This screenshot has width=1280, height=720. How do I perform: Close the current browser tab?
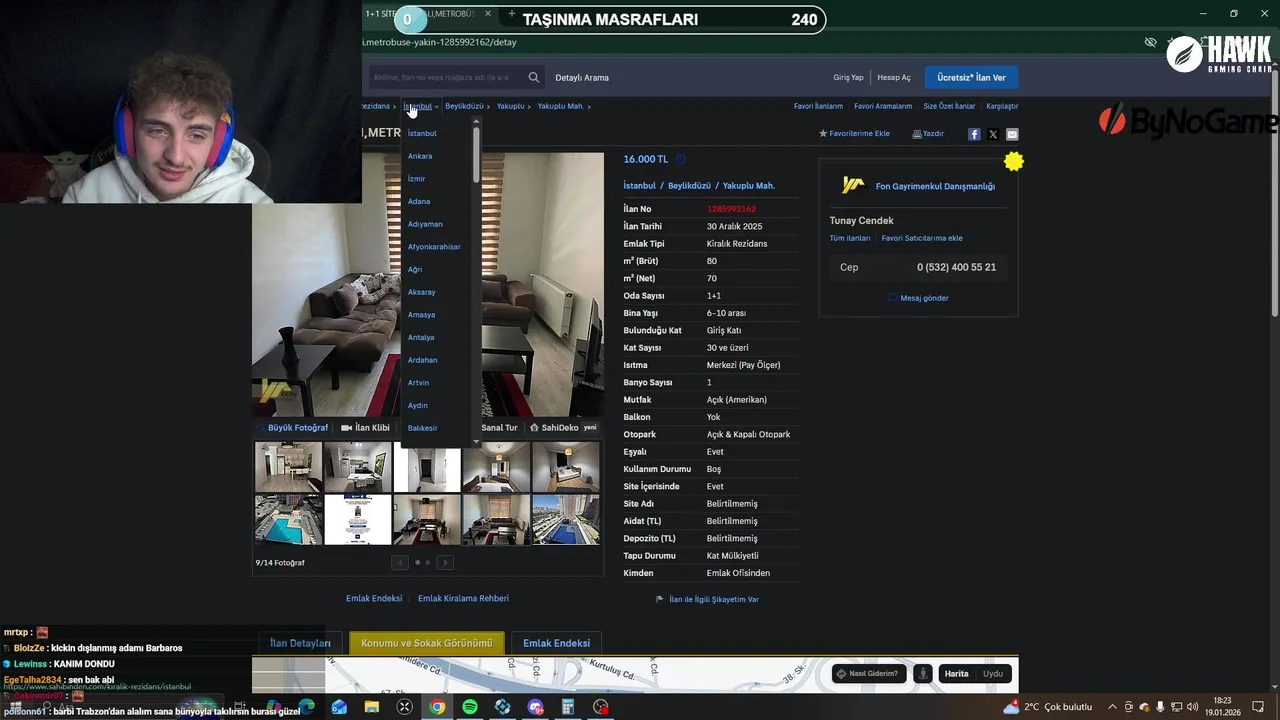point(488,14)
